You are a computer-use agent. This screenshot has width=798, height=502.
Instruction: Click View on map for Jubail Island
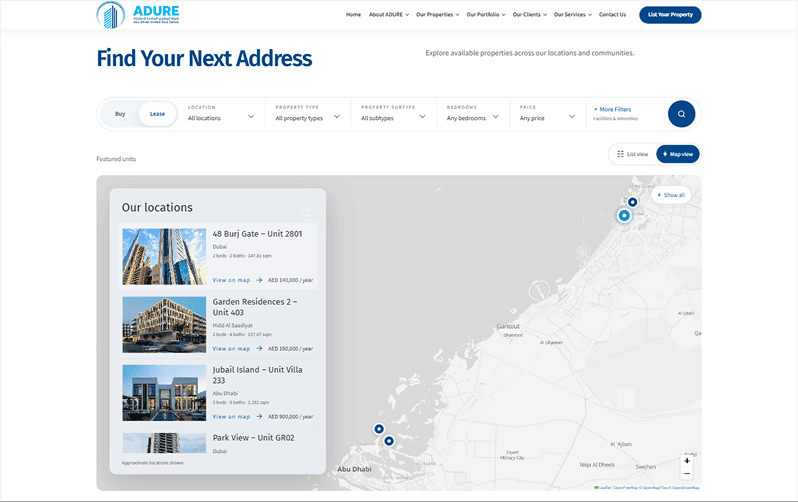pos(237,416)
